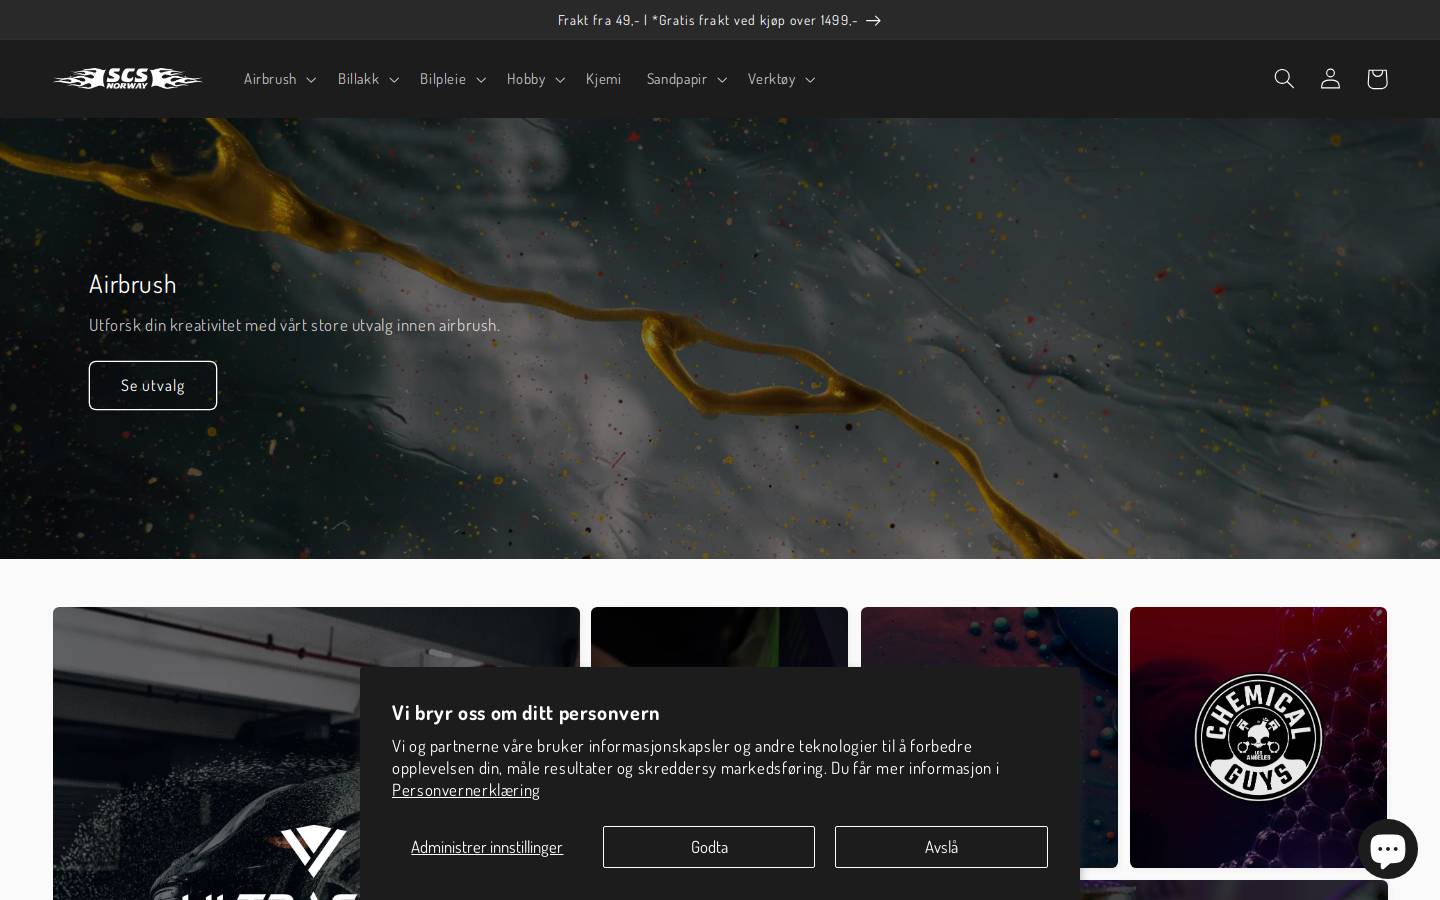Open the Personvernerklæring link
Viewport: 1440px width, 900px height.
click(x=466, y=790)
